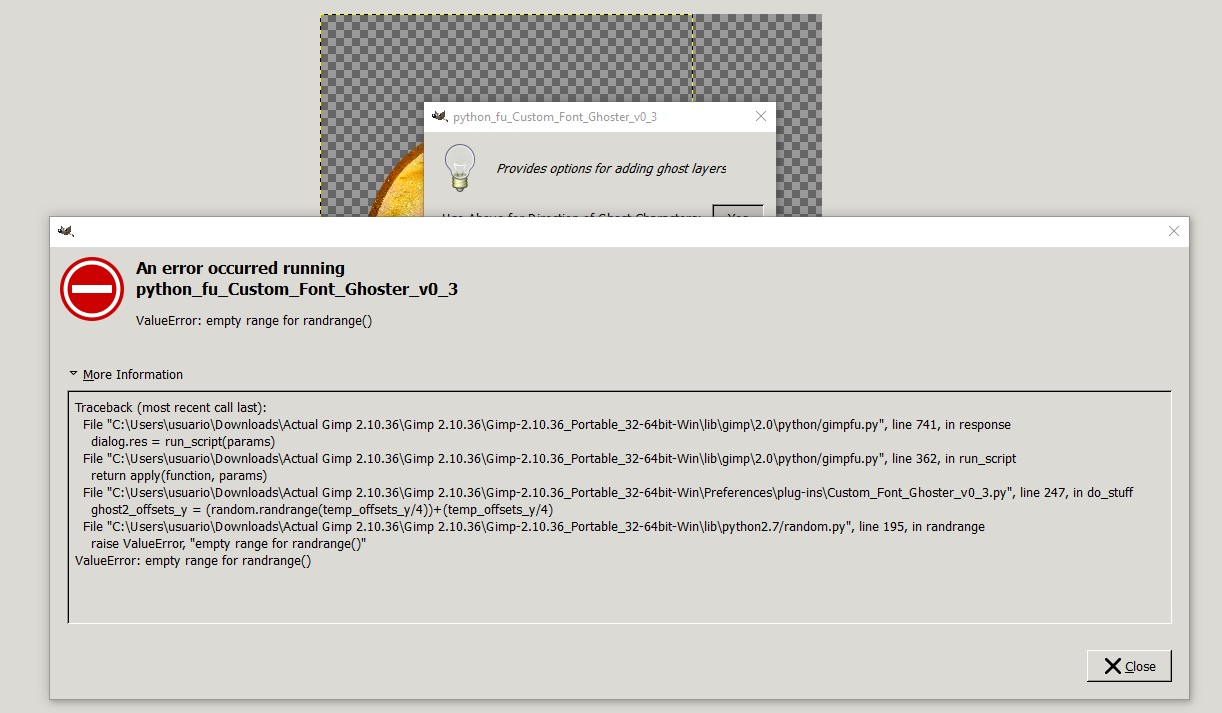Screen dimensions: 1222x713
Task: Click the 'ValueError: empty range for randrange()' message
Action: (x=254, y=321)
